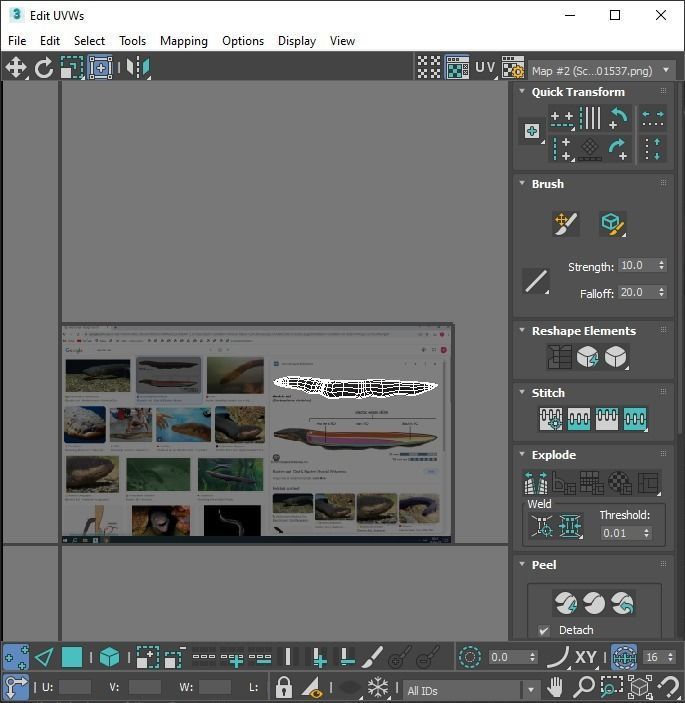Adjust the Strength spinner arrows
Image resolution: width=685 pixels, height=703 pixels.
point(662,265)
